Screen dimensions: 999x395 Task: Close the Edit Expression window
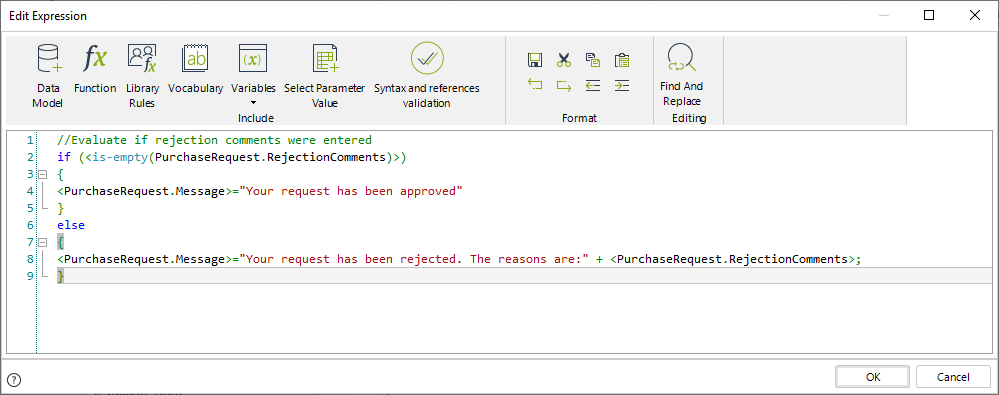[975, 15]
